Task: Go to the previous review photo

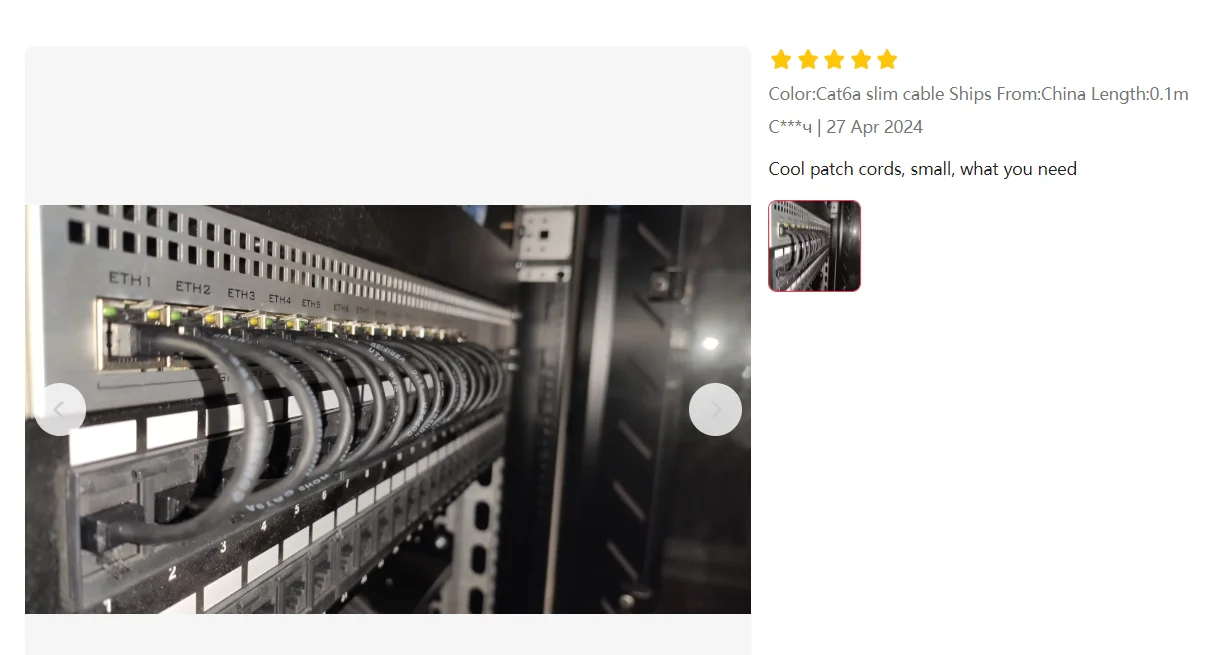Action: coord(60,409)
